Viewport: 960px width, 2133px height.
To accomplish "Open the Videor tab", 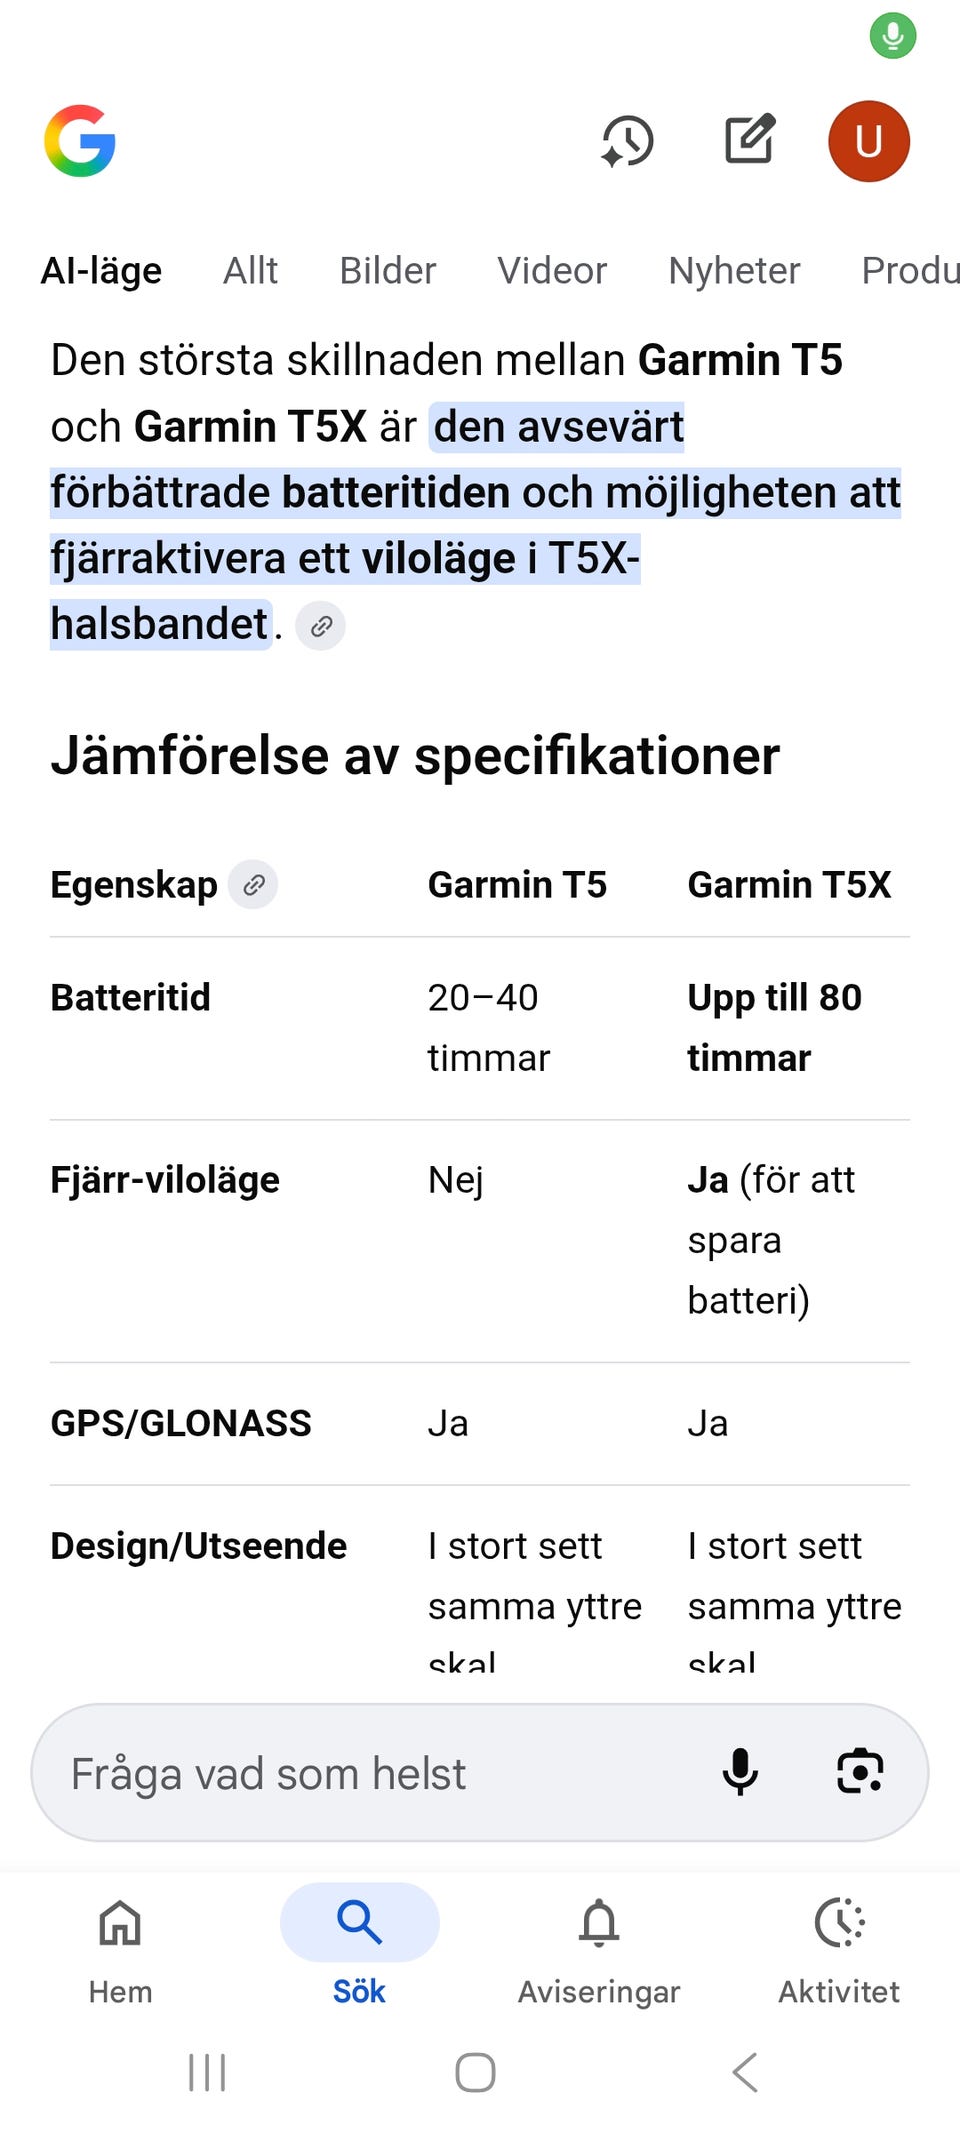I will pyautogui.click(x=552, y=271).
